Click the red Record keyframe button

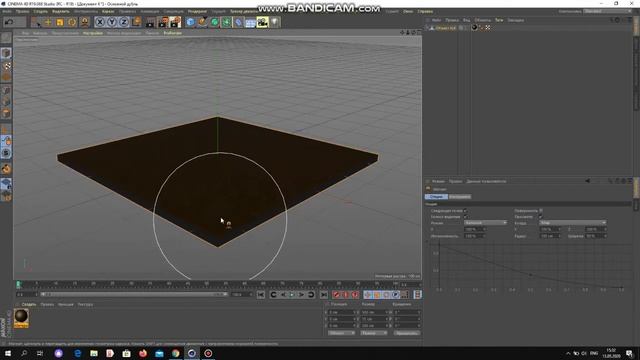pos(336,295)
